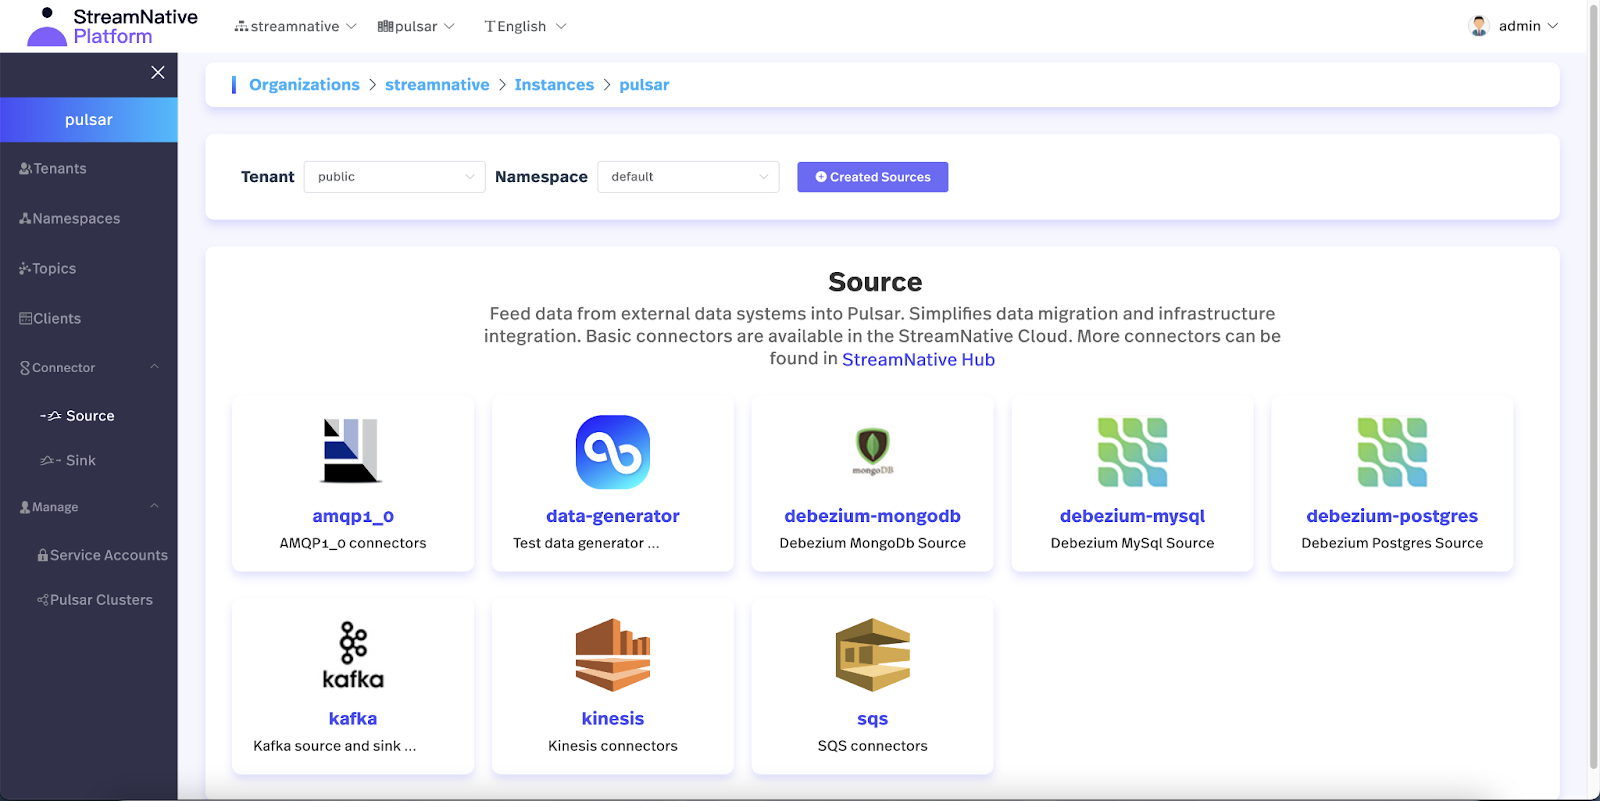The image size is (1600, 801).
Task: Open the admin user menu chevron
Action: coord(1553,26)
